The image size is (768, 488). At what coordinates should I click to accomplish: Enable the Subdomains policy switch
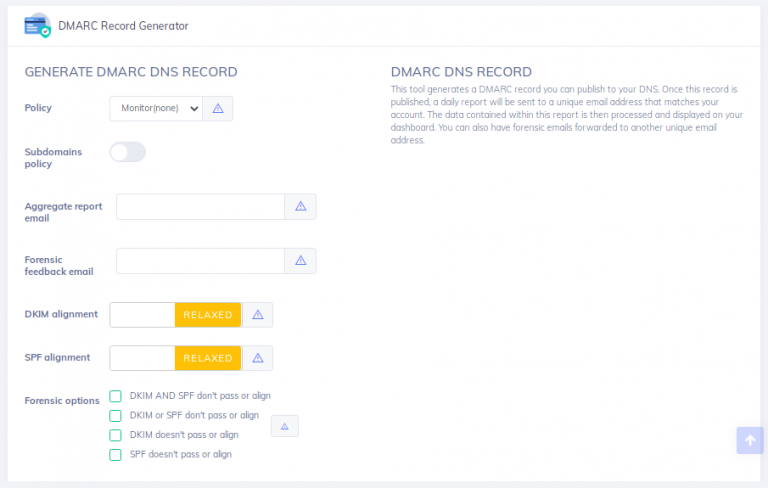(x=128, y=152)
